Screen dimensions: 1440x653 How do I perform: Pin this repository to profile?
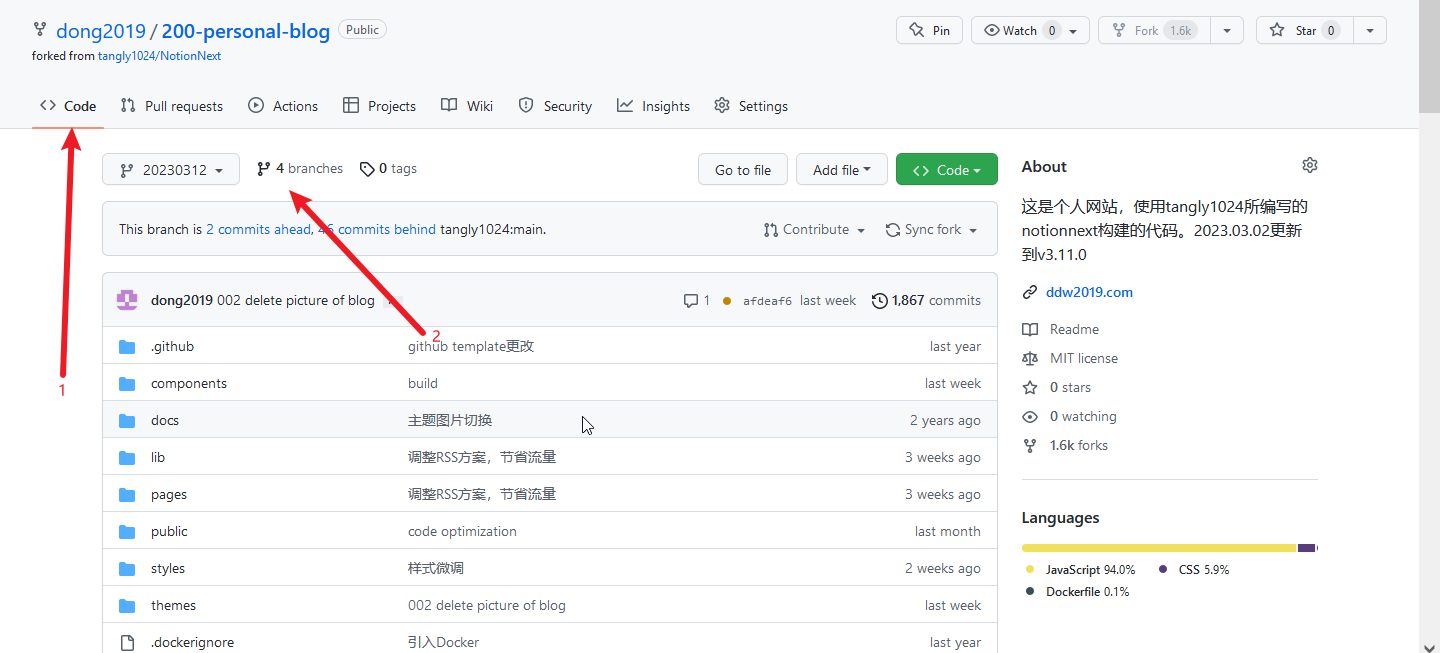(929, 30)
